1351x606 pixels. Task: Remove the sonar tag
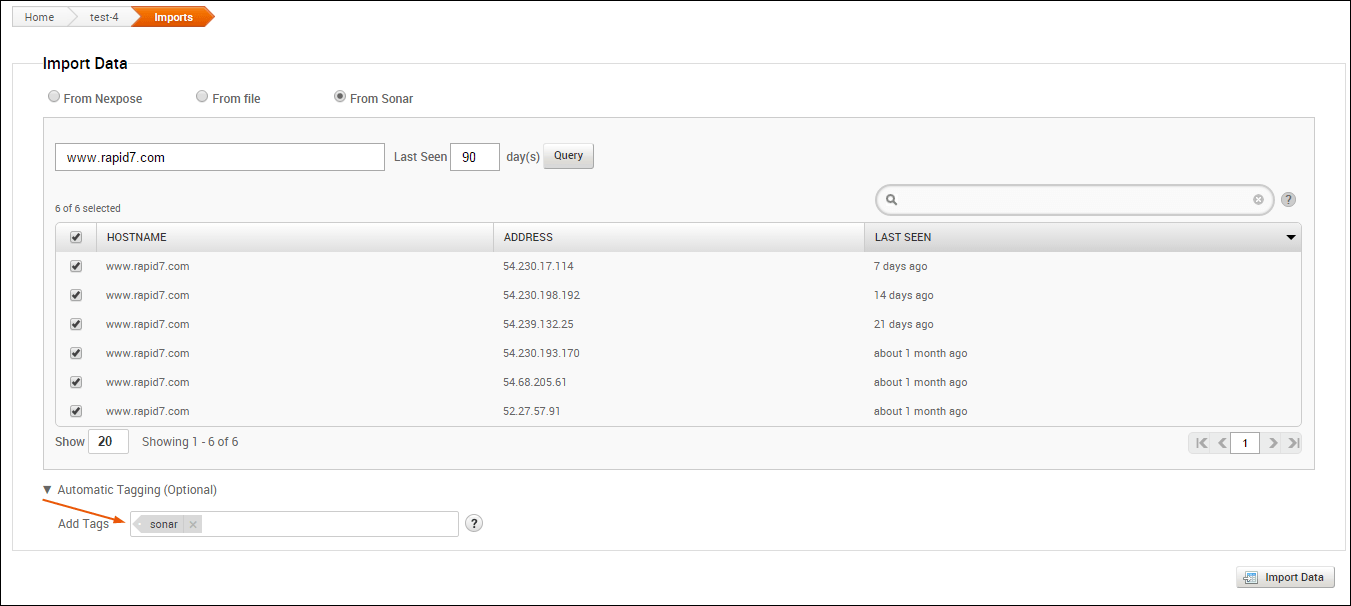193,524
